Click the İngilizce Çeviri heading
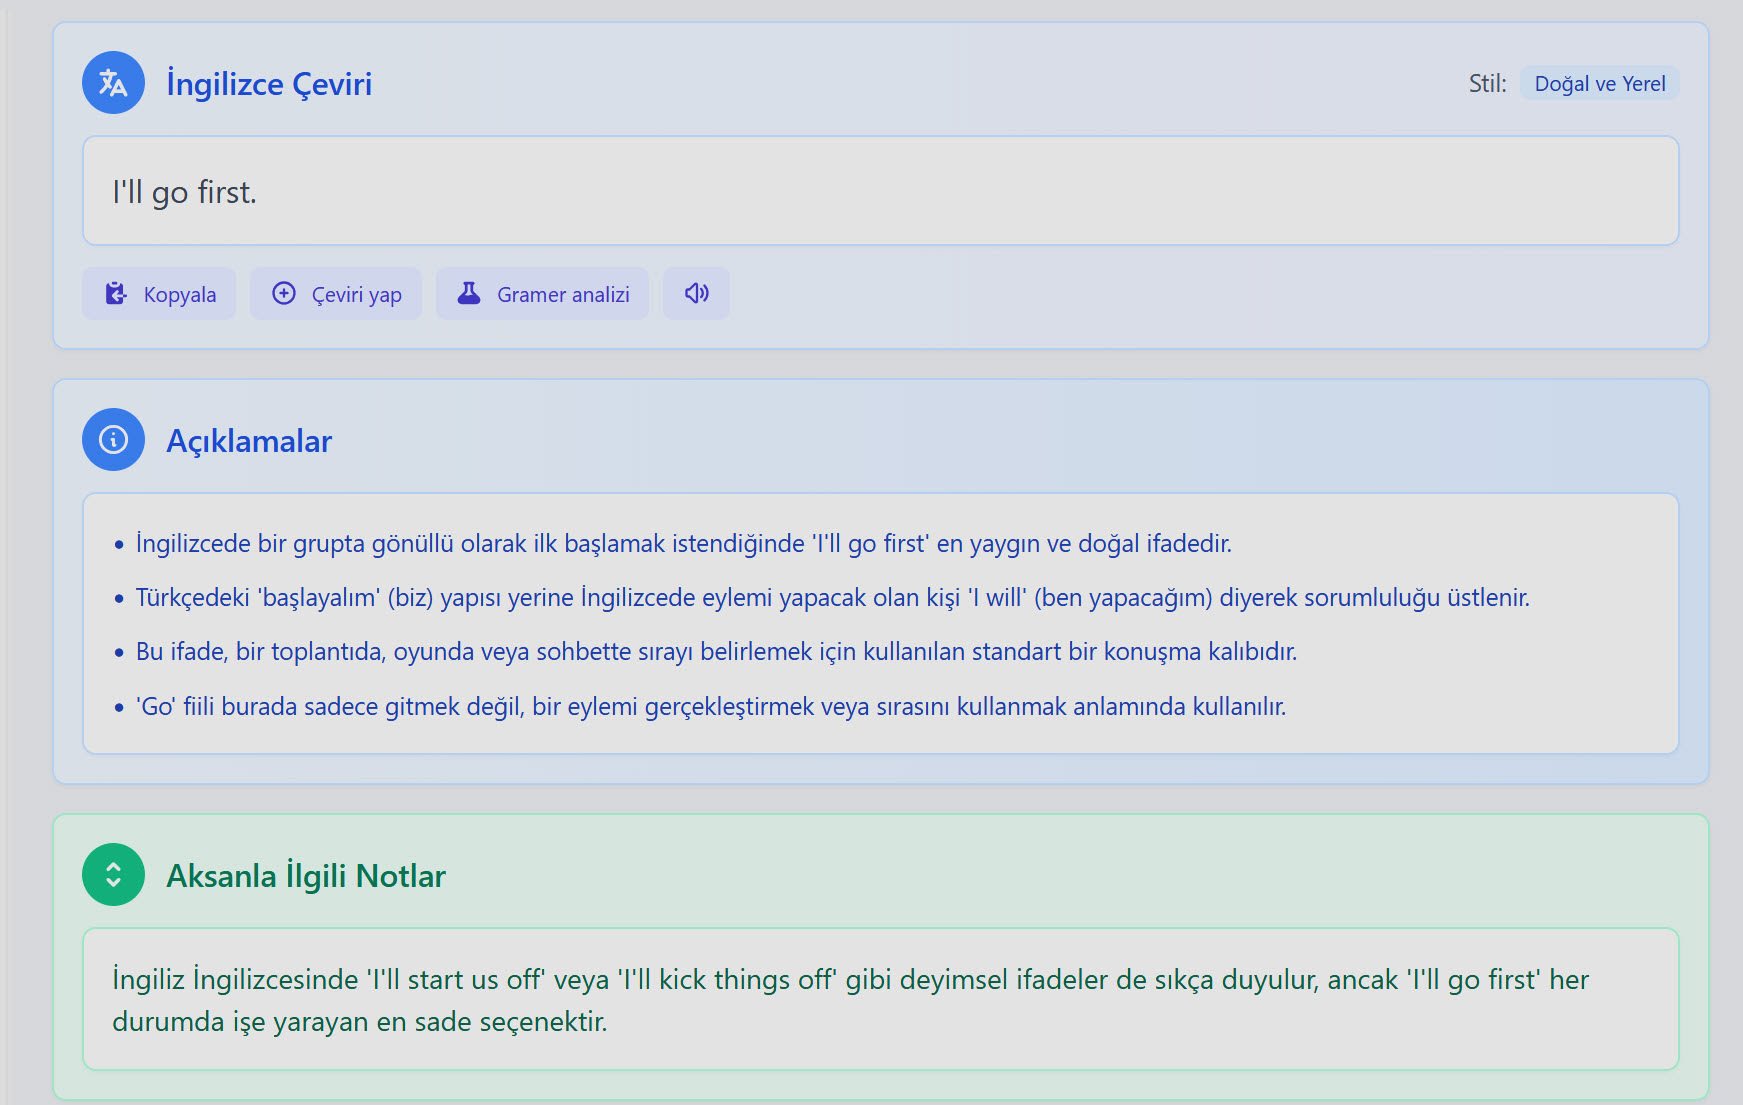The width and height of the screenshot is (1743, 1105). pyautogui.click(x=269, y=84)
